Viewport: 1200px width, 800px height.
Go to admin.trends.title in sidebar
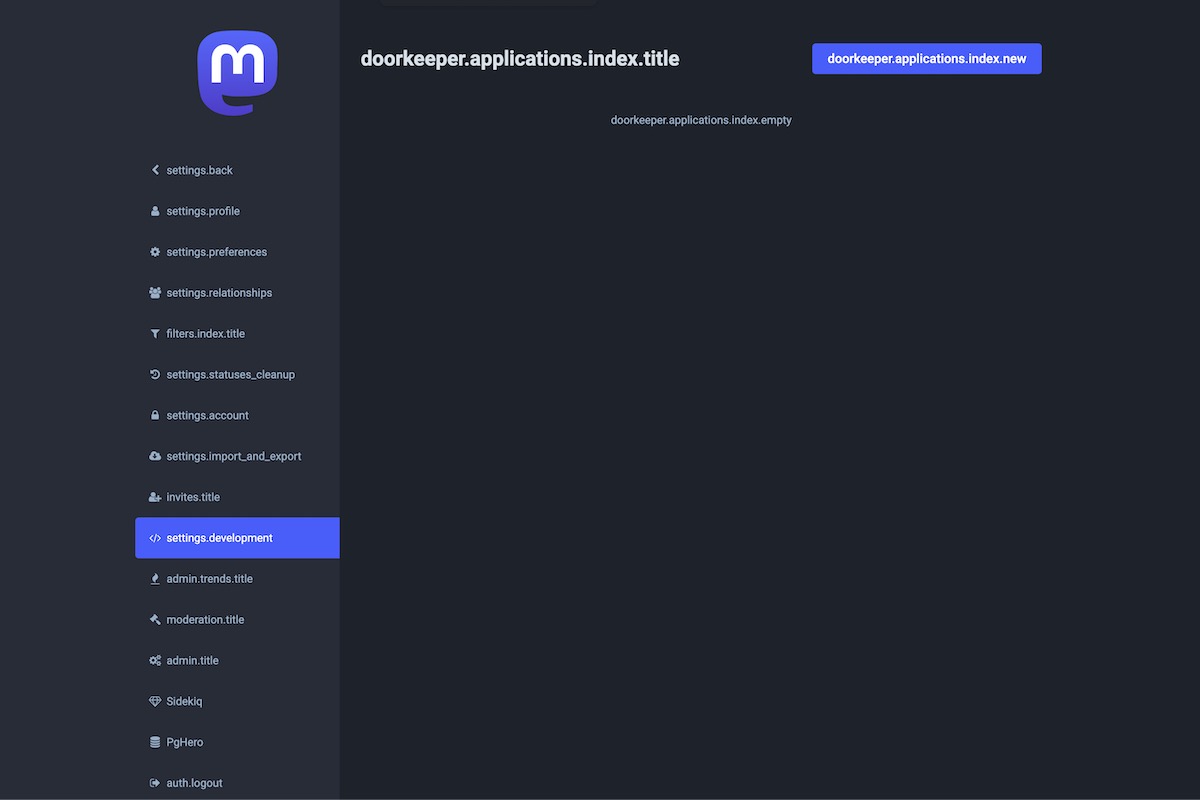click(x=209, y=579)
